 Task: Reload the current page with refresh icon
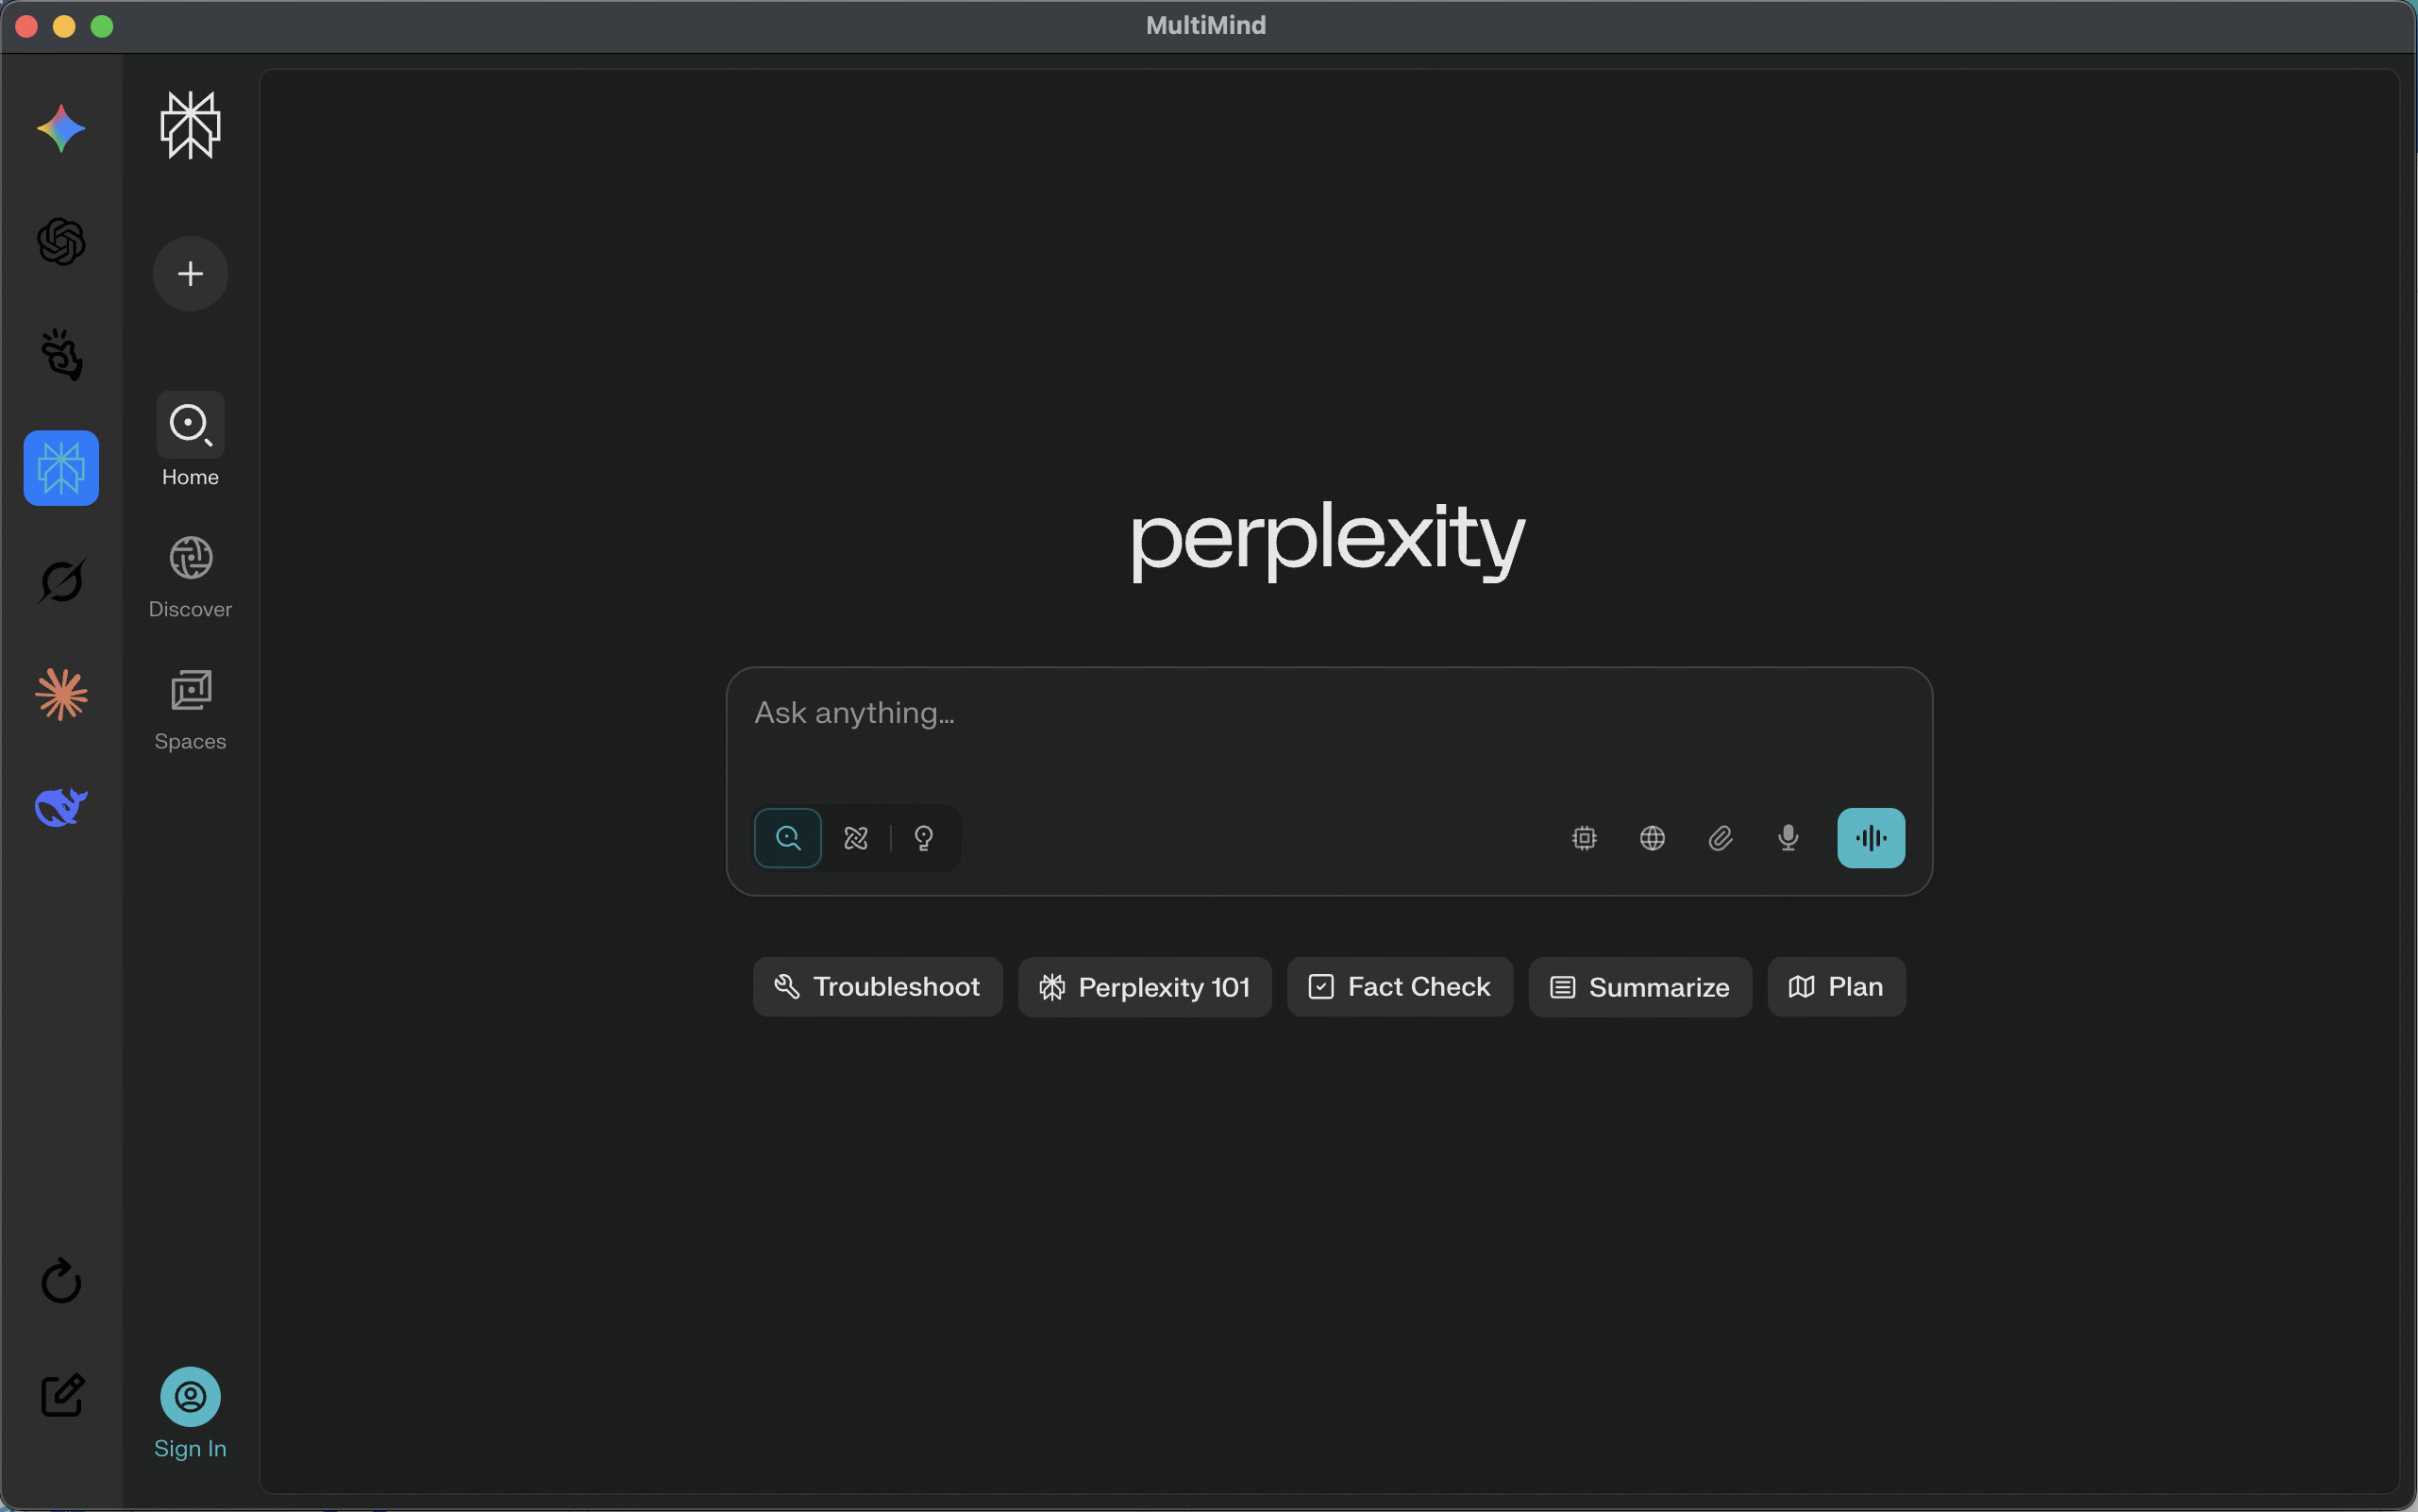click(x=61, y=1281)
